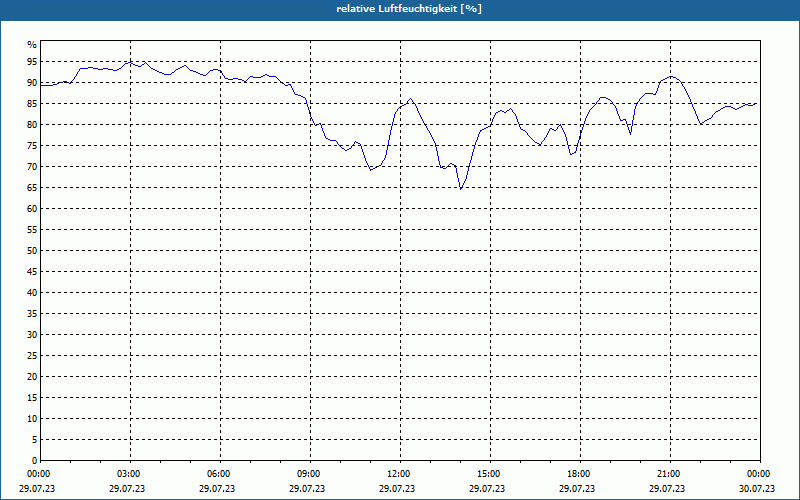Click the y-axis value 25
800x500 pixels.
(32, 356)
